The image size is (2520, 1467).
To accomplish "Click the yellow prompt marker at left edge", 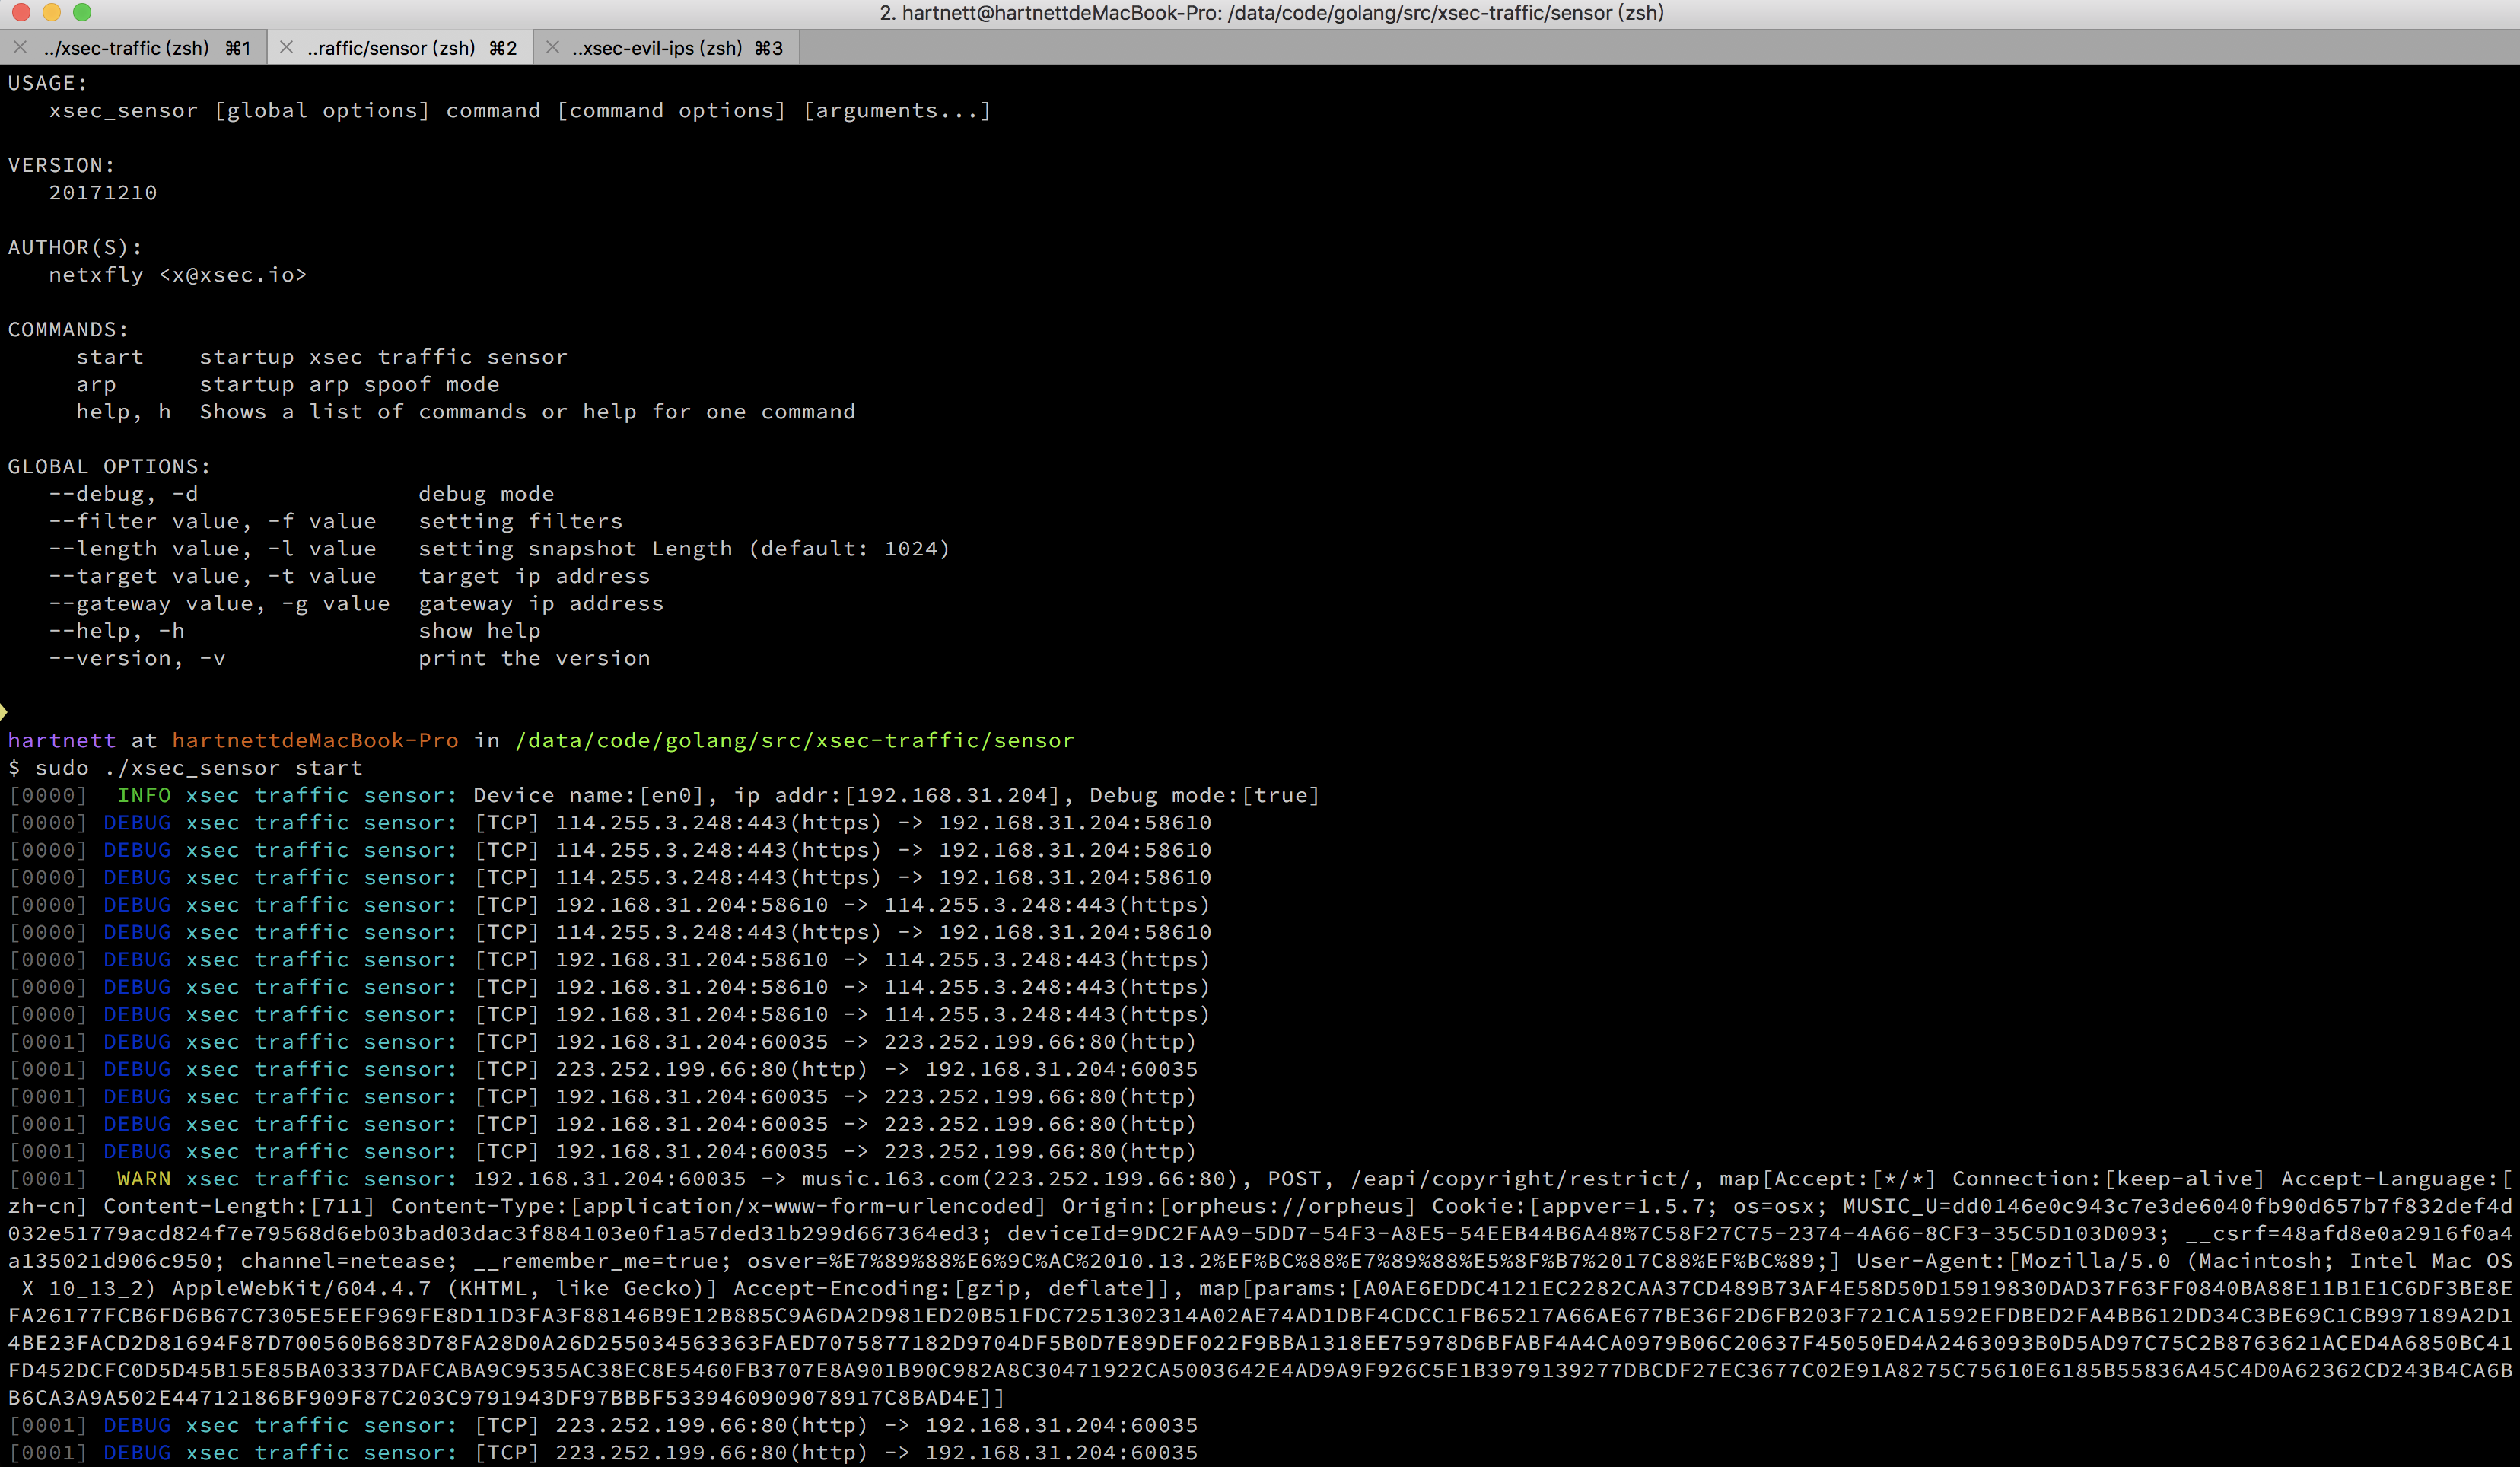I will tap(4, 712).
